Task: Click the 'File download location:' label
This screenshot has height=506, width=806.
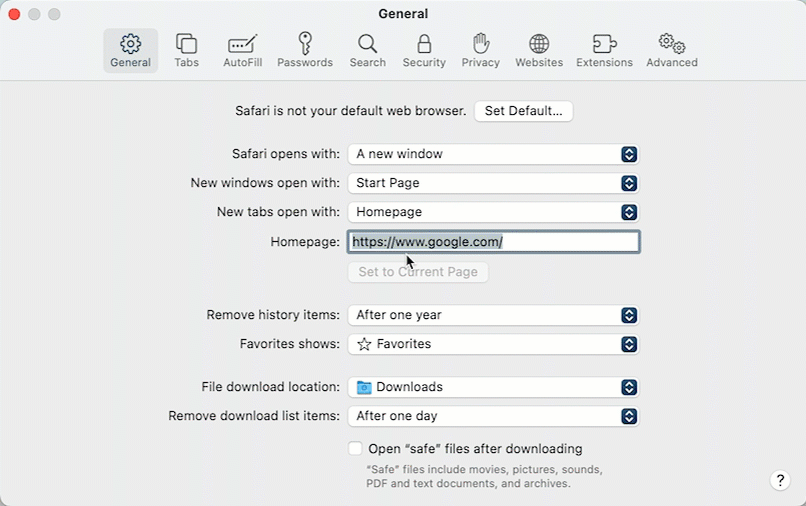Action: coord(270,387)
